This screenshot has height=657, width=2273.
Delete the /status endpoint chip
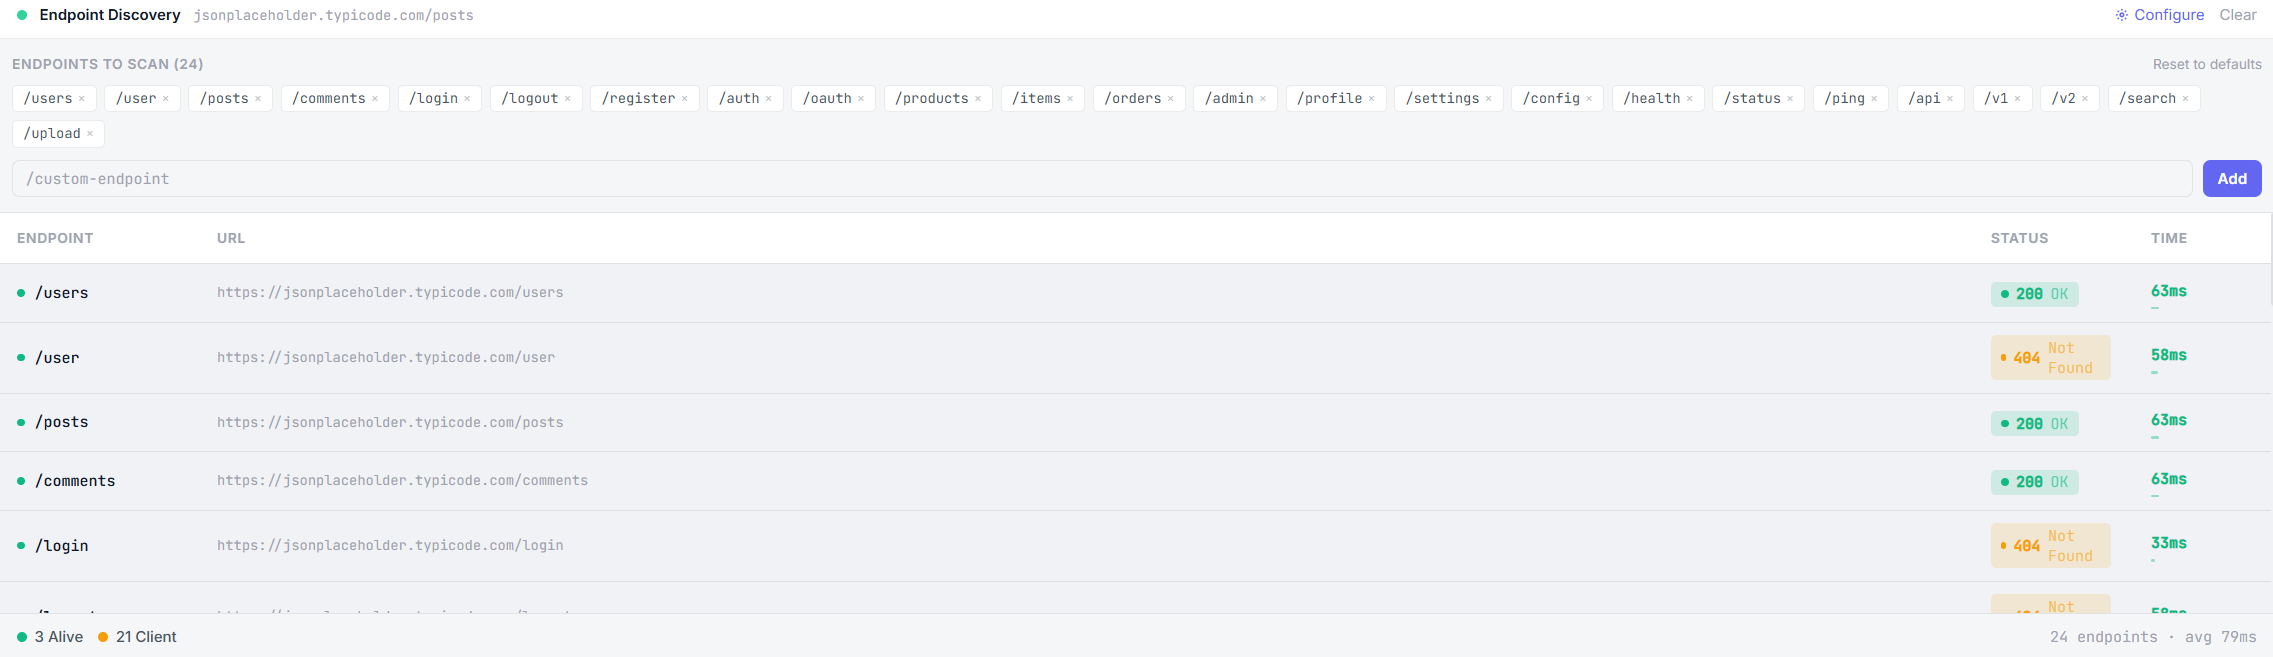[1790, 99]
